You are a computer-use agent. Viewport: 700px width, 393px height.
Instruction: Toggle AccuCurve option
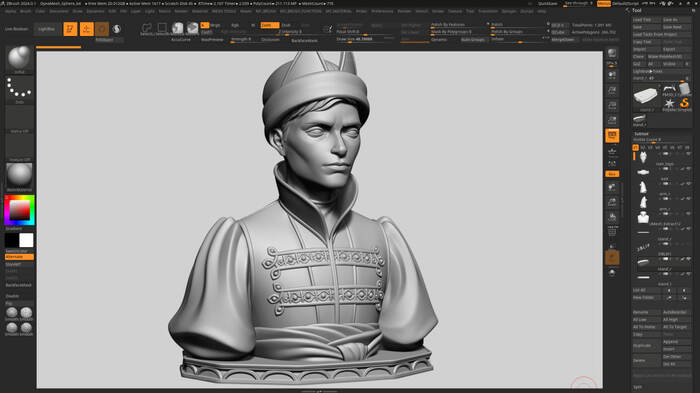[x=181, y=40]
